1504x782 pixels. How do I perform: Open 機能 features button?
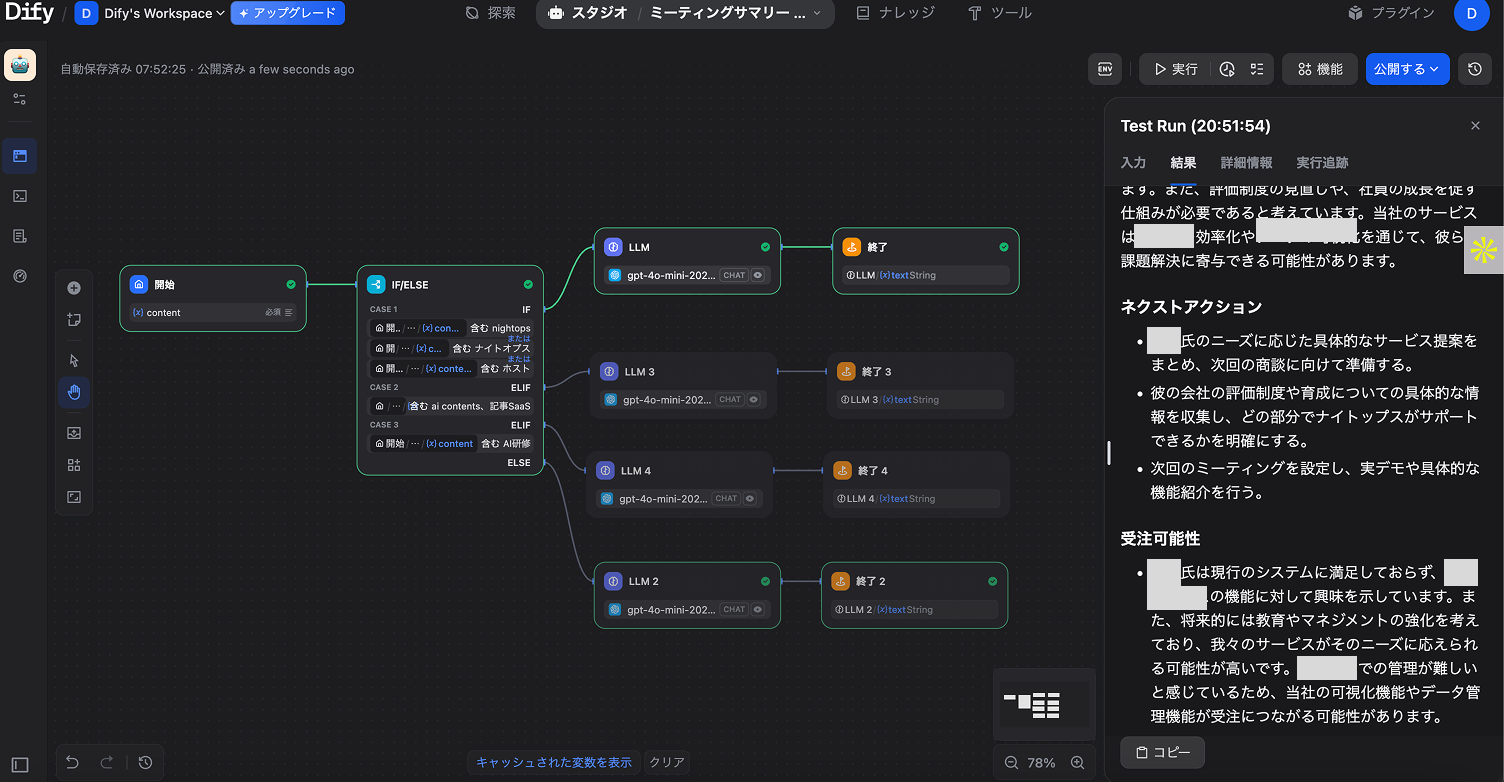(x=1320, y=69)
